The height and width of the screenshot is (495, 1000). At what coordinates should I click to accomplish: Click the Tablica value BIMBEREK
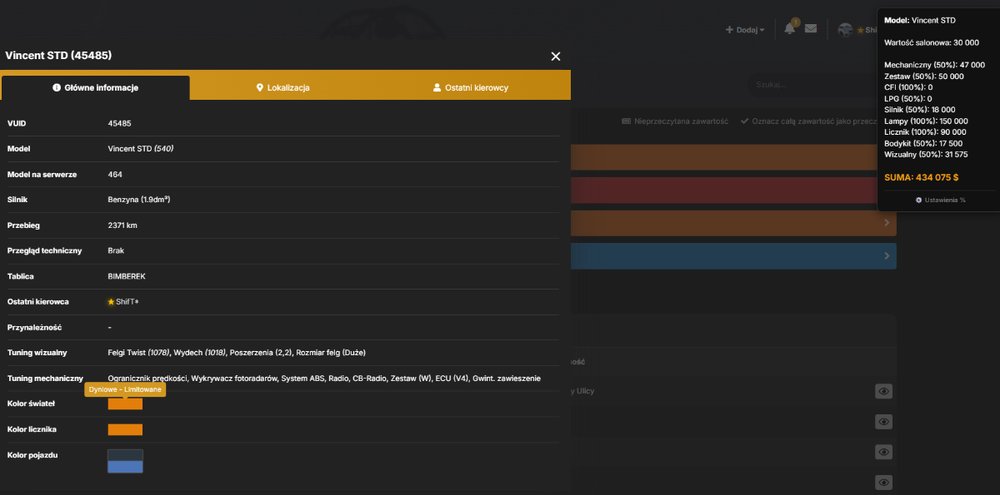127,276
